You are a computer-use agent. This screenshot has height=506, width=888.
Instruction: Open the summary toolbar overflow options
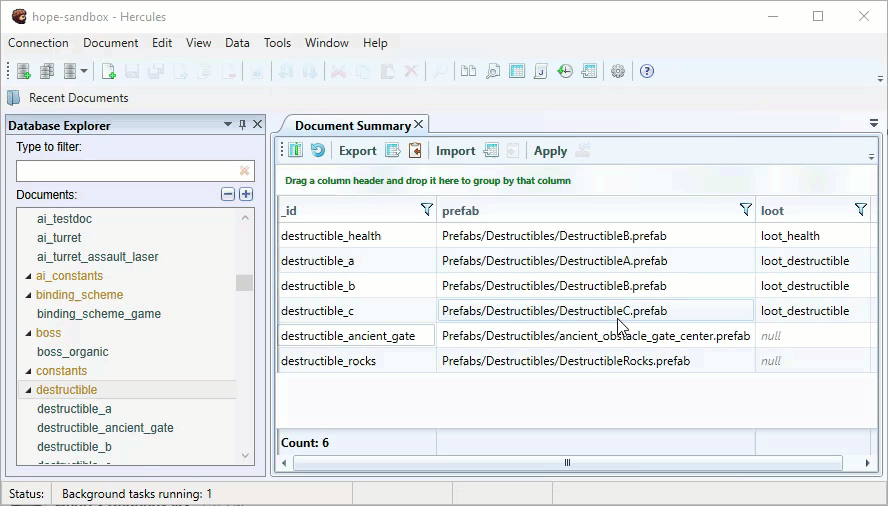pos(871,157)
